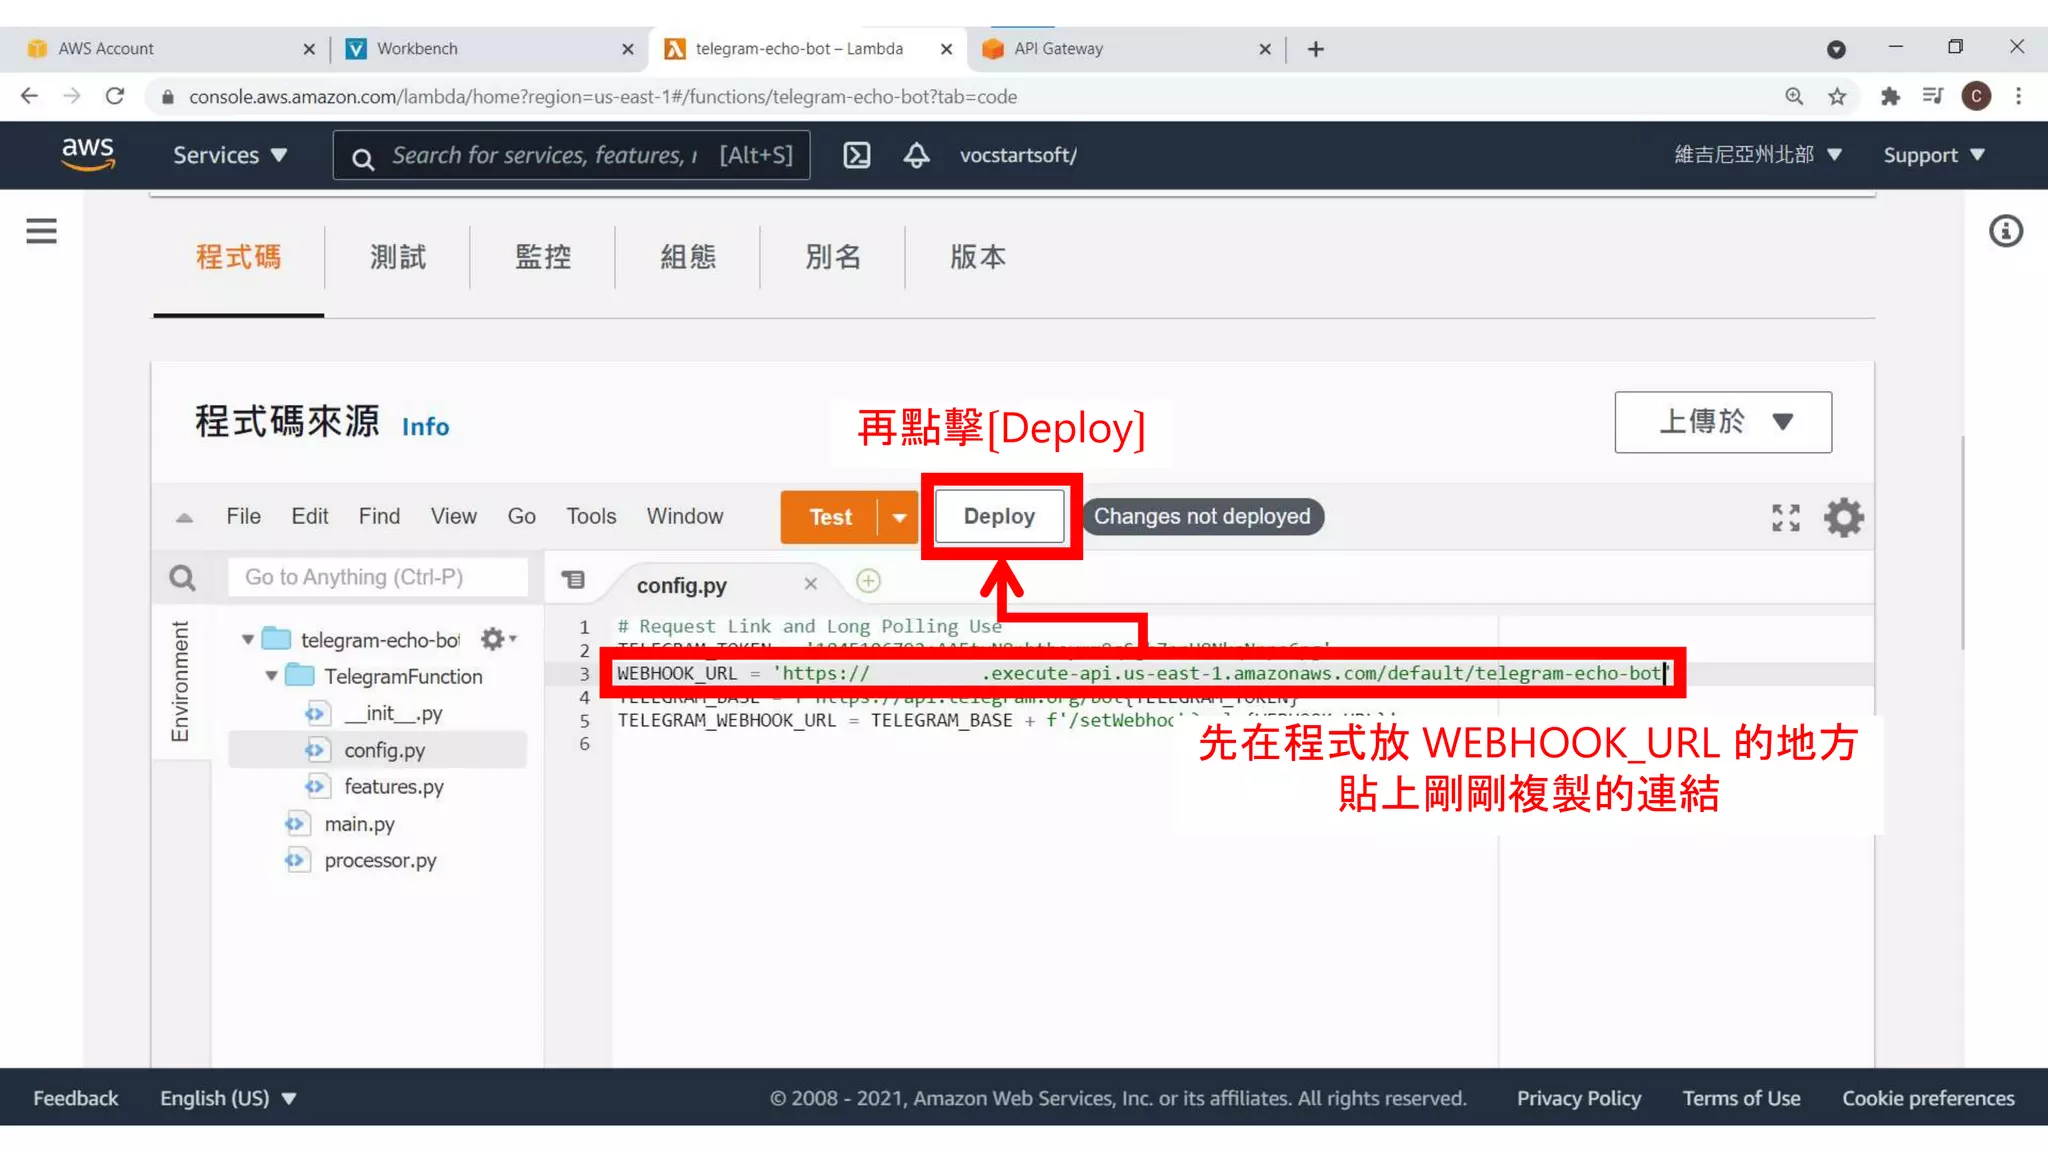Focus the AWS services search field
Screen dimensions: 2048x1152
571,155
